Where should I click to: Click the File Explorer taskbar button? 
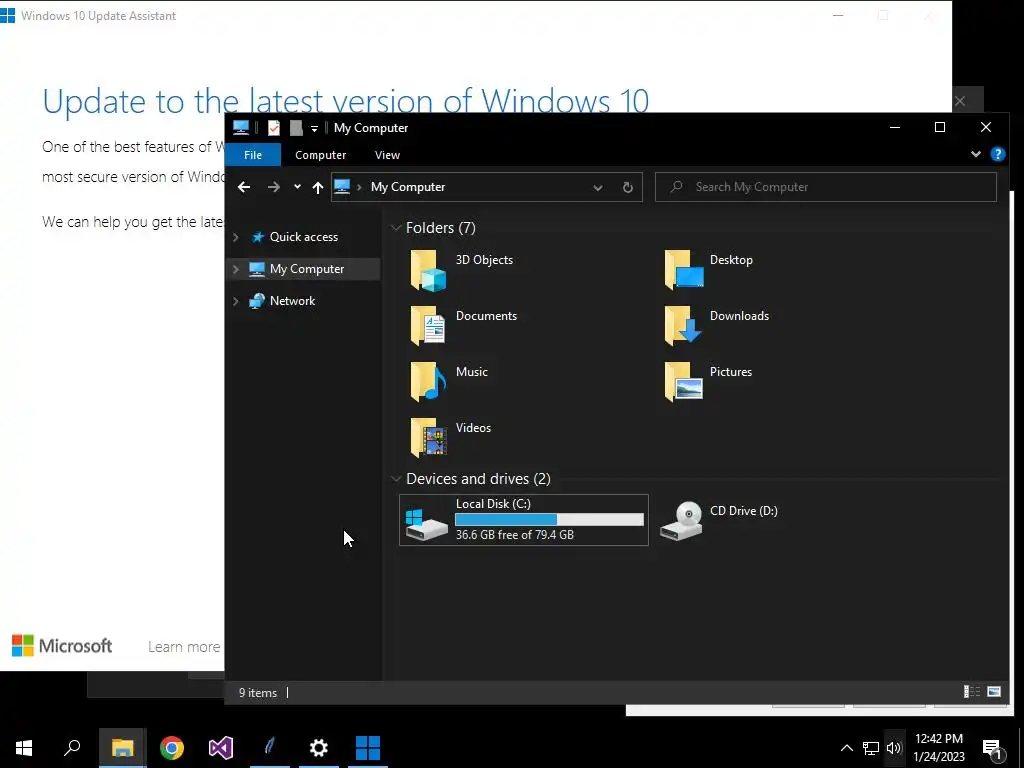(122, 748)
